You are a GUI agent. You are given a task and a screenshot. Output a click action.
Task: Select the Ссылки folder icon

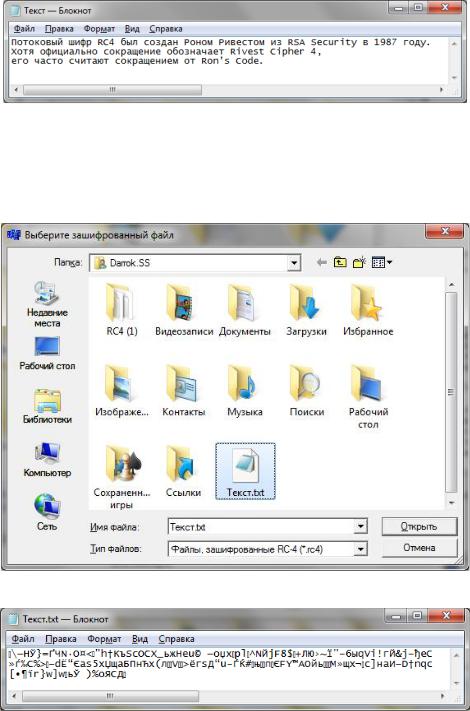click(184, 472)
